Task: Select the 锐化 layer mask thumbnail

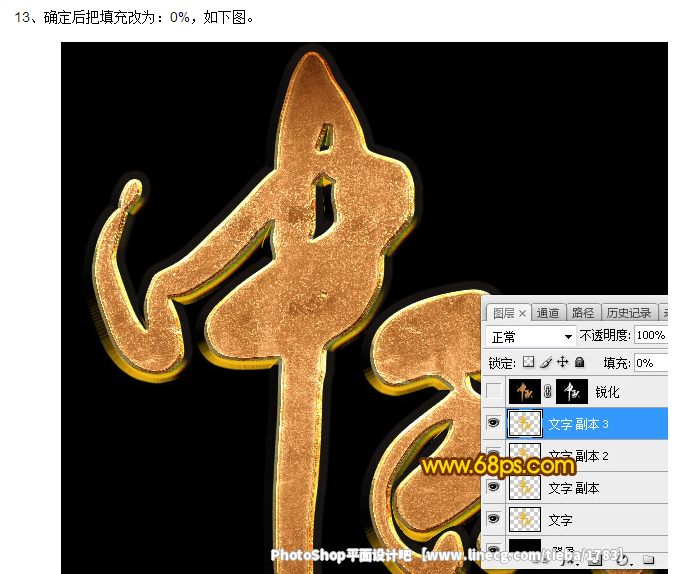Action: coord(570,392)
